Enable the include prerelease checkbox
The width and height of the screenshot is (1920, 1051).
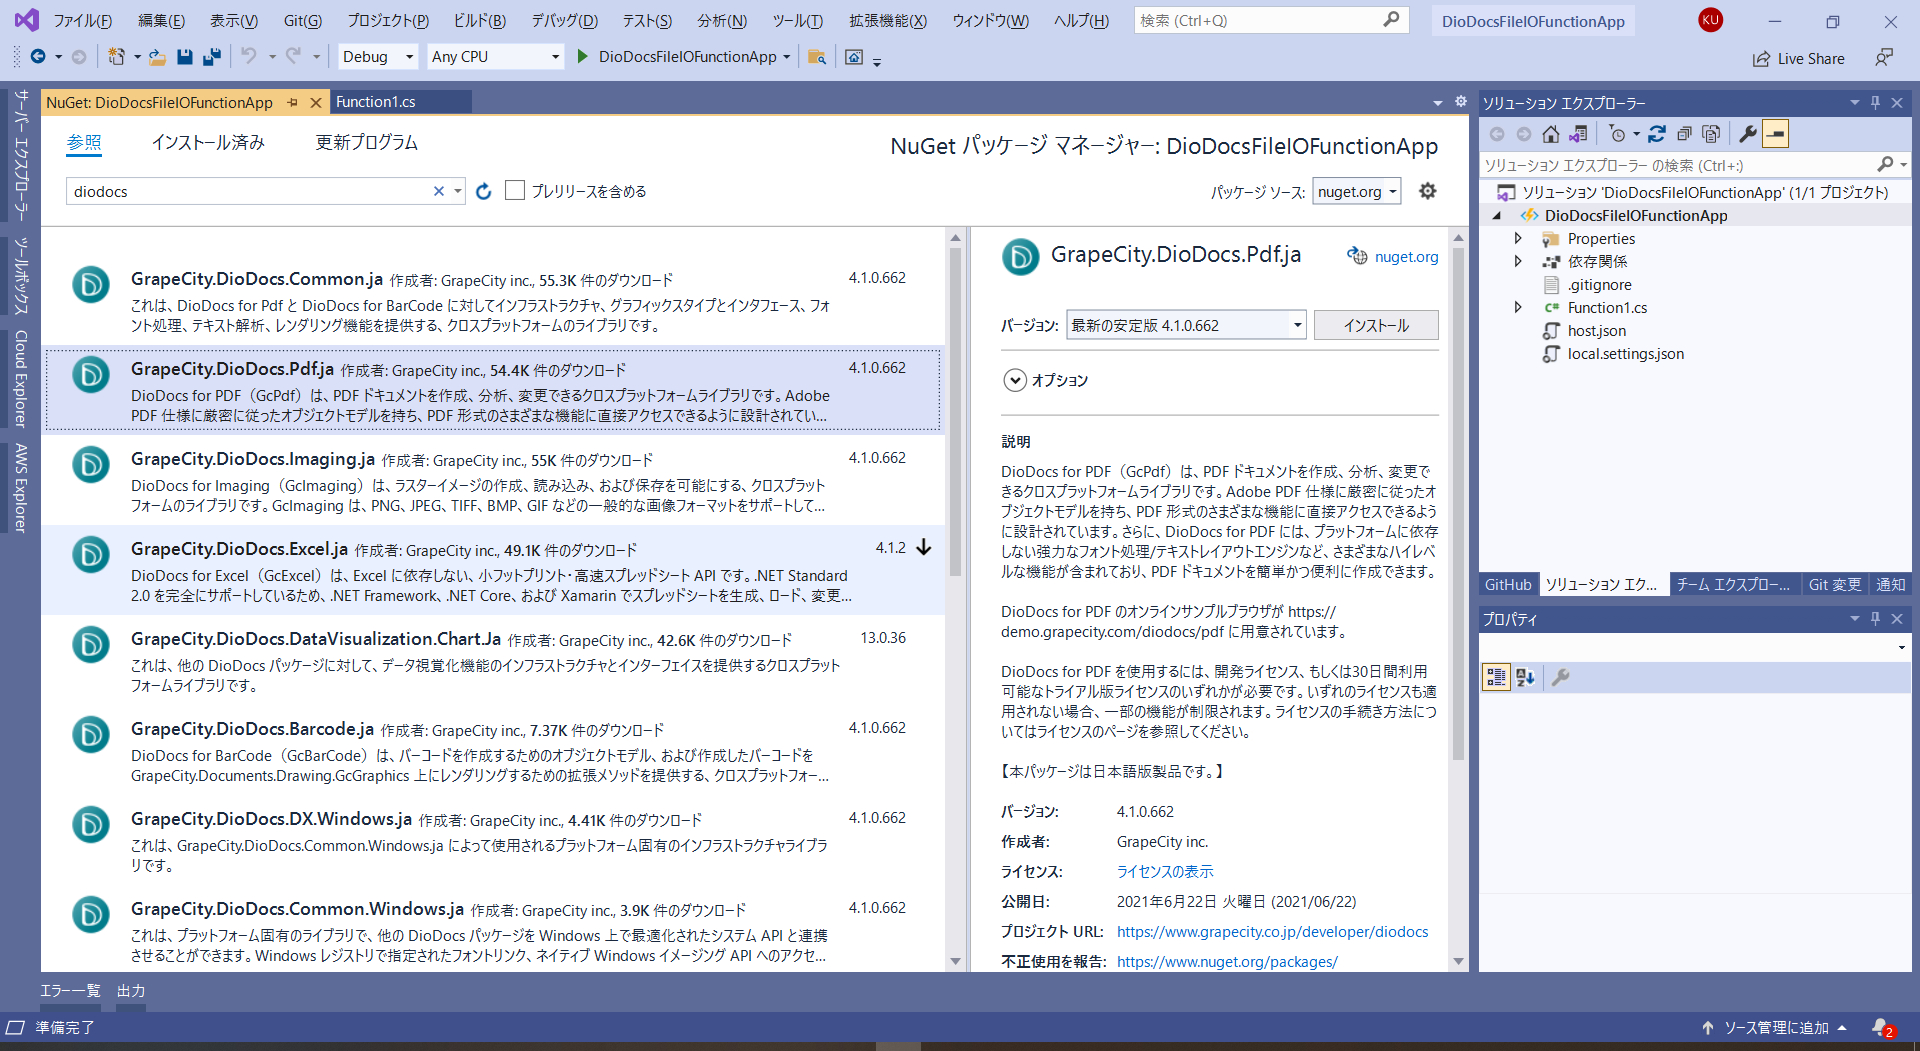pos(515,190)
